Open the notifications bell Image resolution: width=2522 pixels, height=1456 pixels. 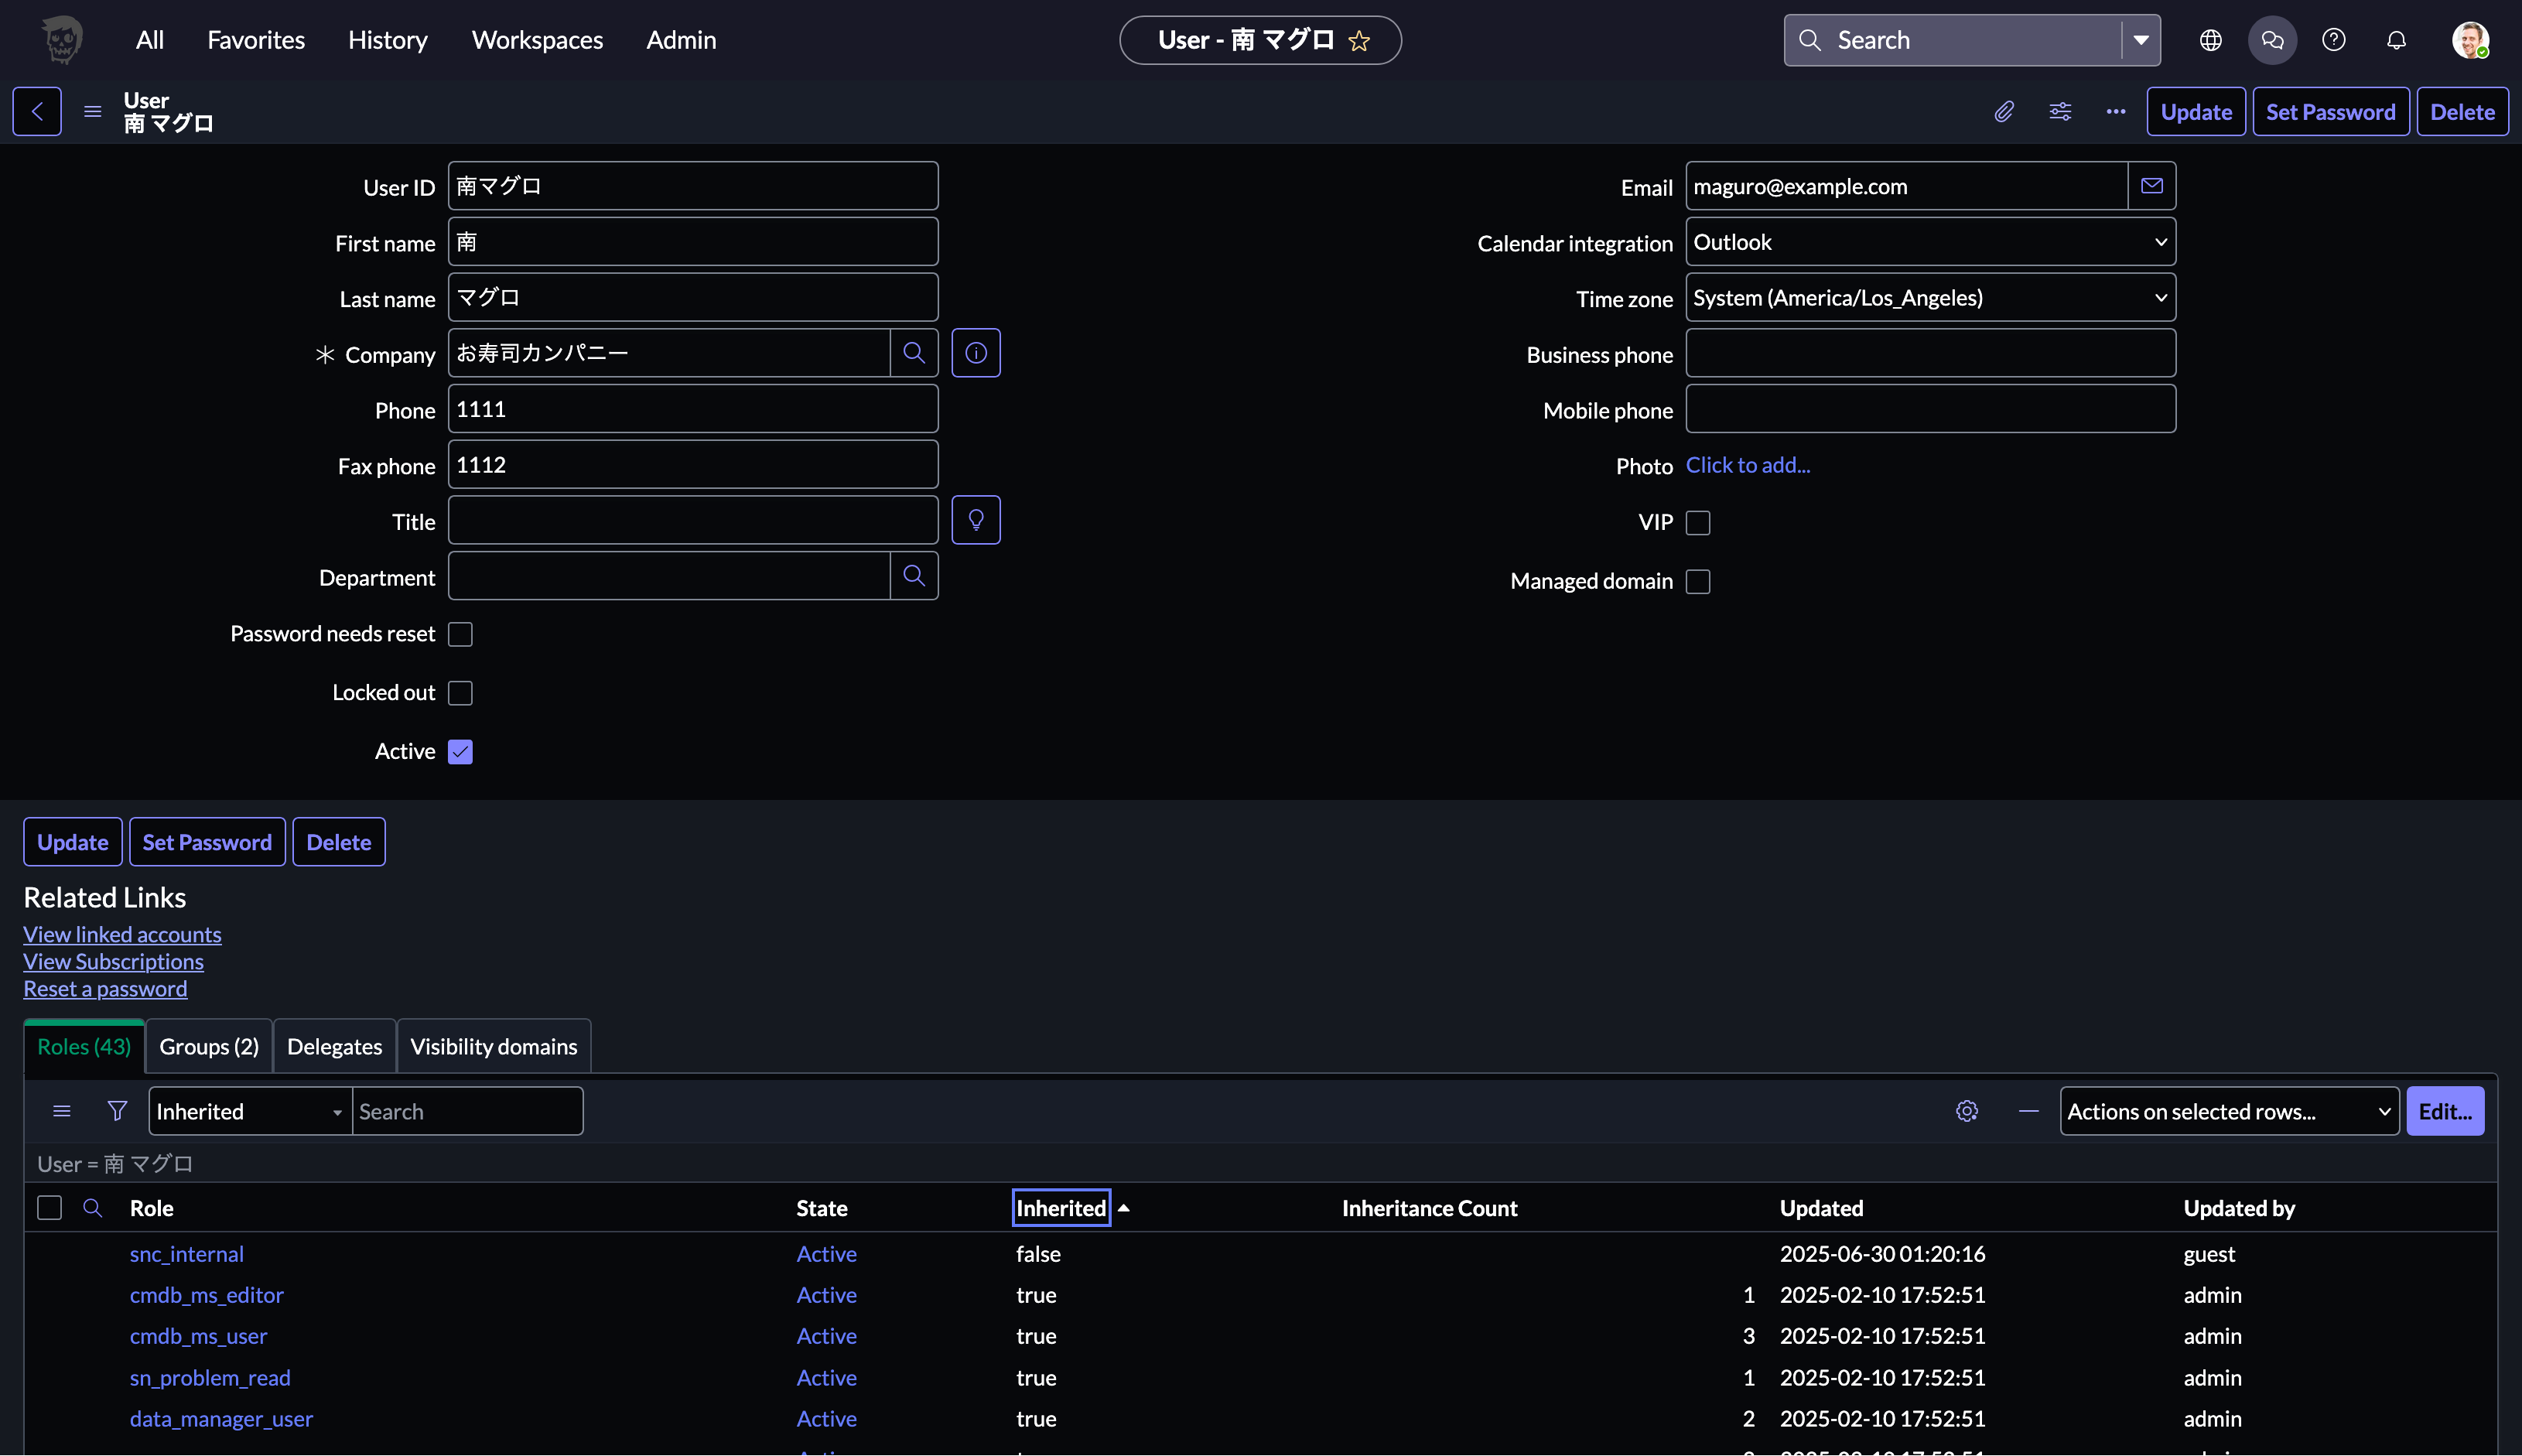point(2396,40)
